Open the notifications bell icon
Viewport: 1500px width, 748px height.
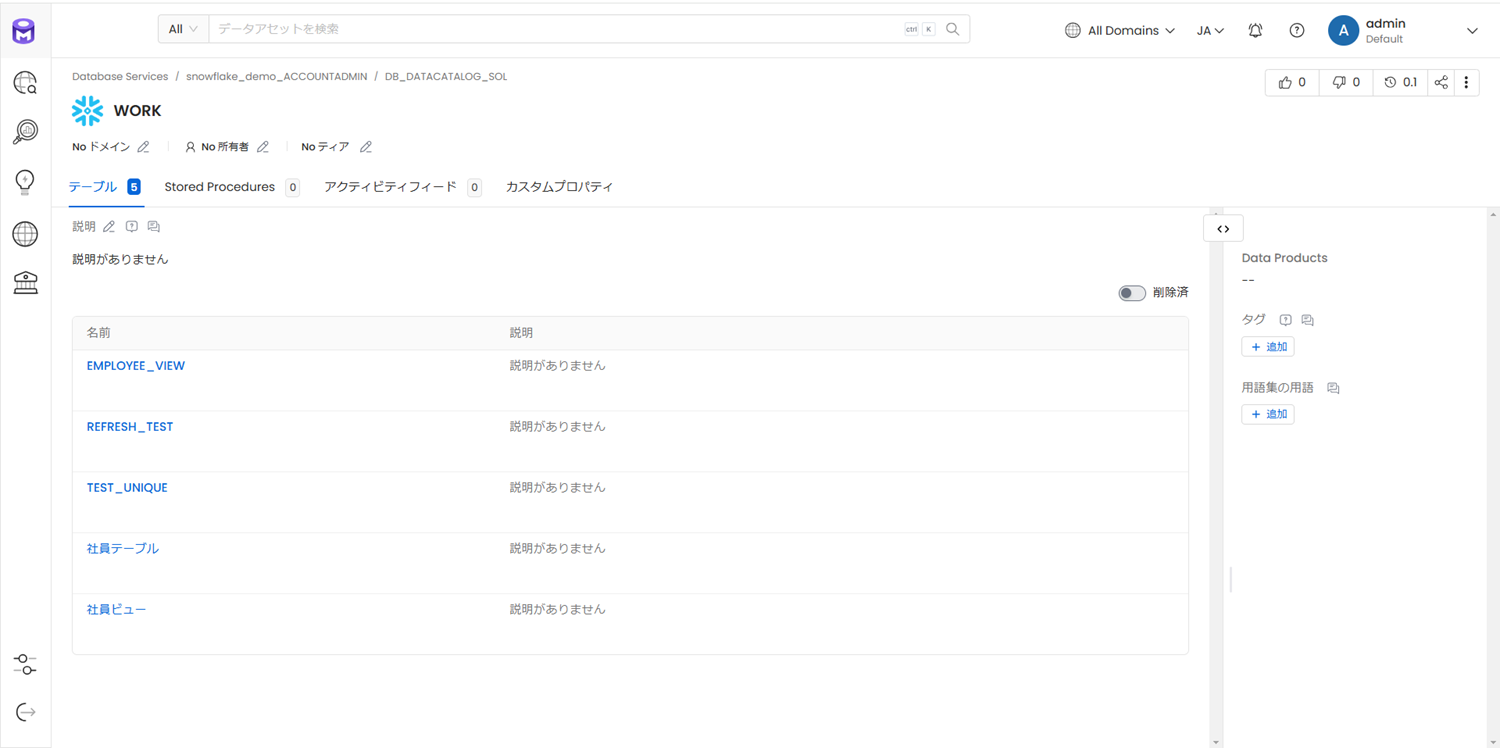[1255, 31]
